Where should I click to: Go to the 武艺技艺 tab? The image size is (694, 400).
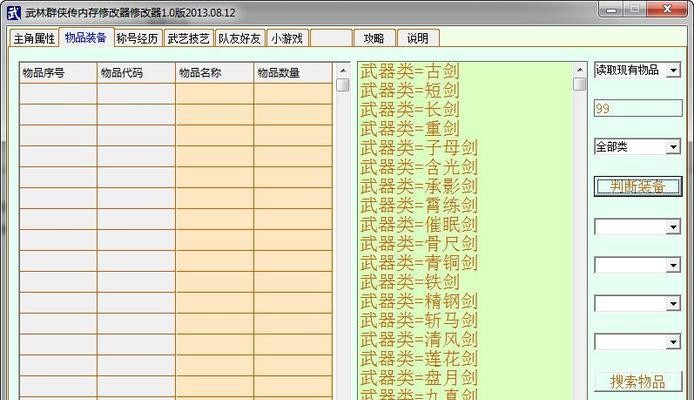188,39
